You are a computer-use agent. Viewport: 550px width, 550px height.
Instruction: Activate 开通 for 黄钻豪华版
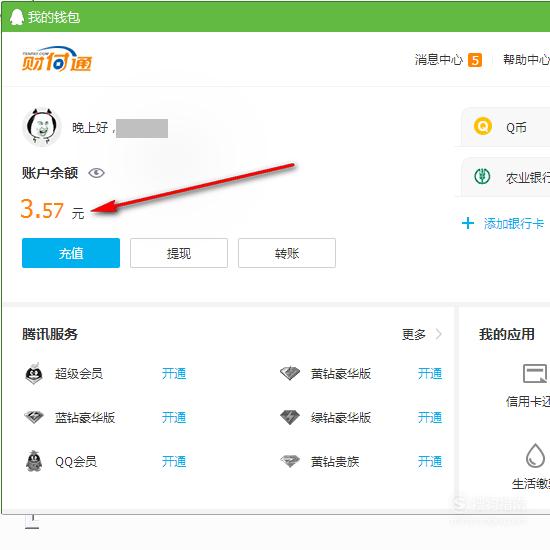[x=430, y=374]
